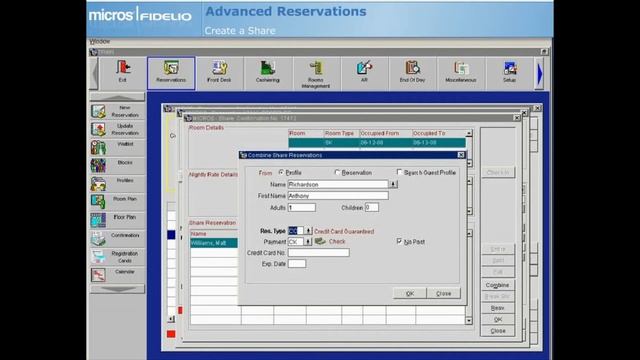Open Waitlist in the sidebar
The width and height of the screenshot is (640, 360).
click(117, 147)
